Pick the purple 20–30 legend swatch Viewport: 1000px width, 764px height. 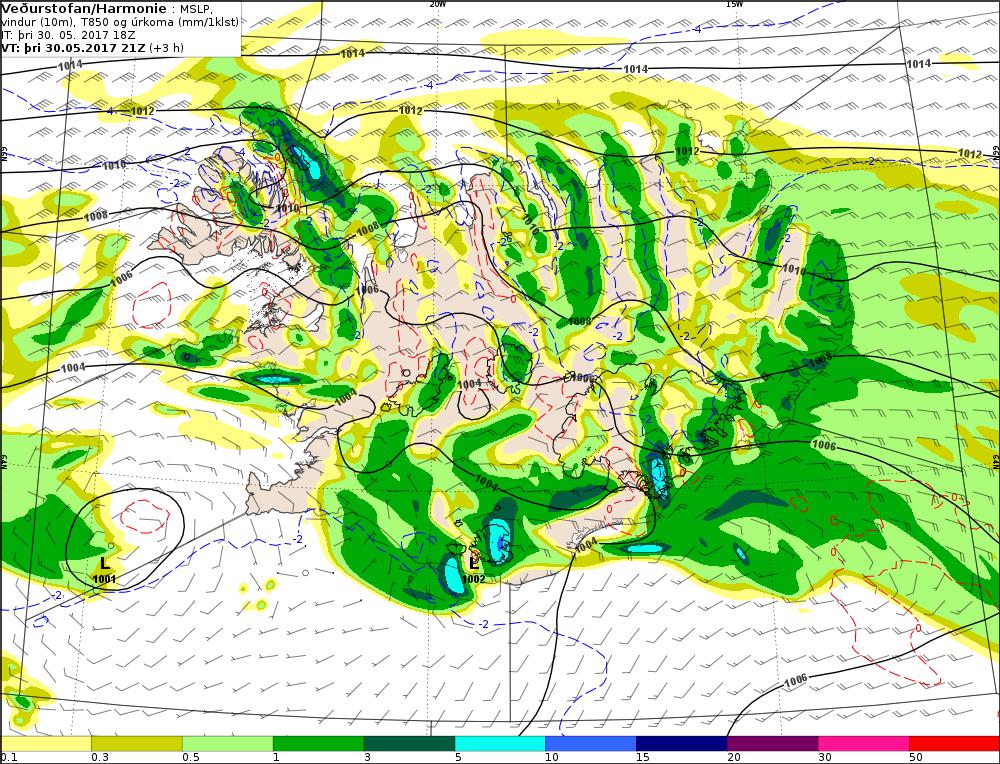772,744
